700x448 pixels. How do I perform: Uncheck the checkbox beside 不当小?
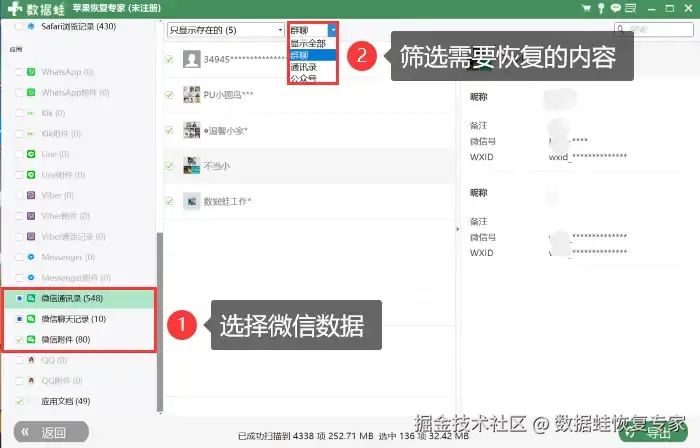tap(169, 166)
